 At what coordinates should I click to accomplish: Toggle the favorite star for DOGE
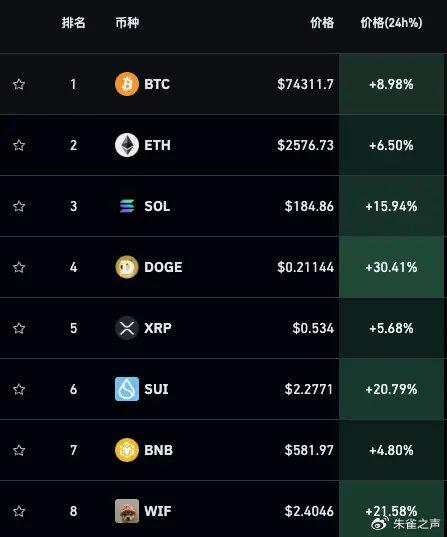coord(19,267)
